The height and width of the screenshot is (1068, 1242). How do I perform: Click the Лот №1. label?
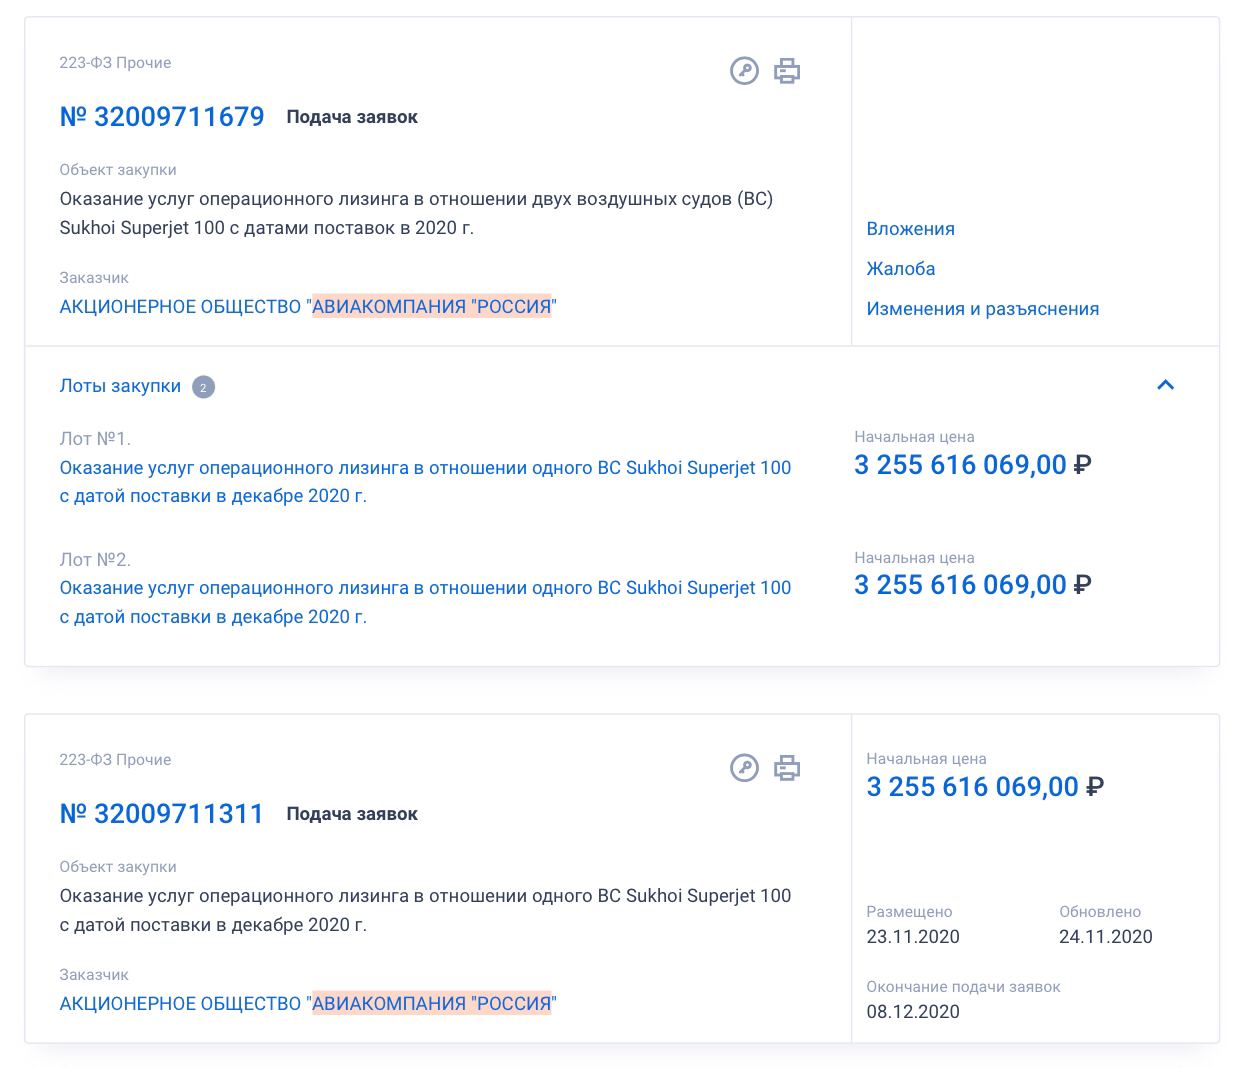[95, 439]
